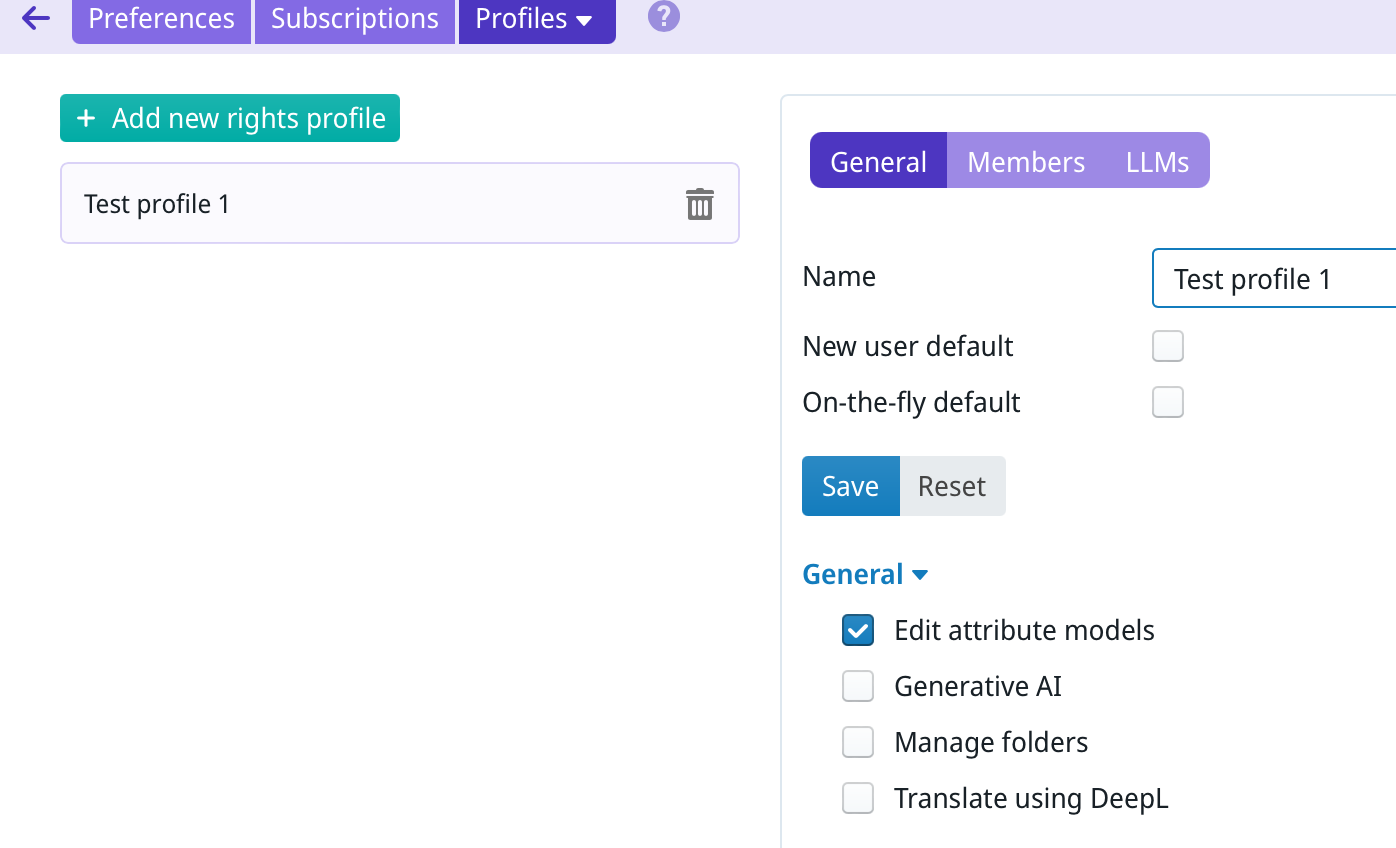Collapse the General permissions section
Image resolution: width=1396 pixels, height=848 pixels.
pos(865,575)
